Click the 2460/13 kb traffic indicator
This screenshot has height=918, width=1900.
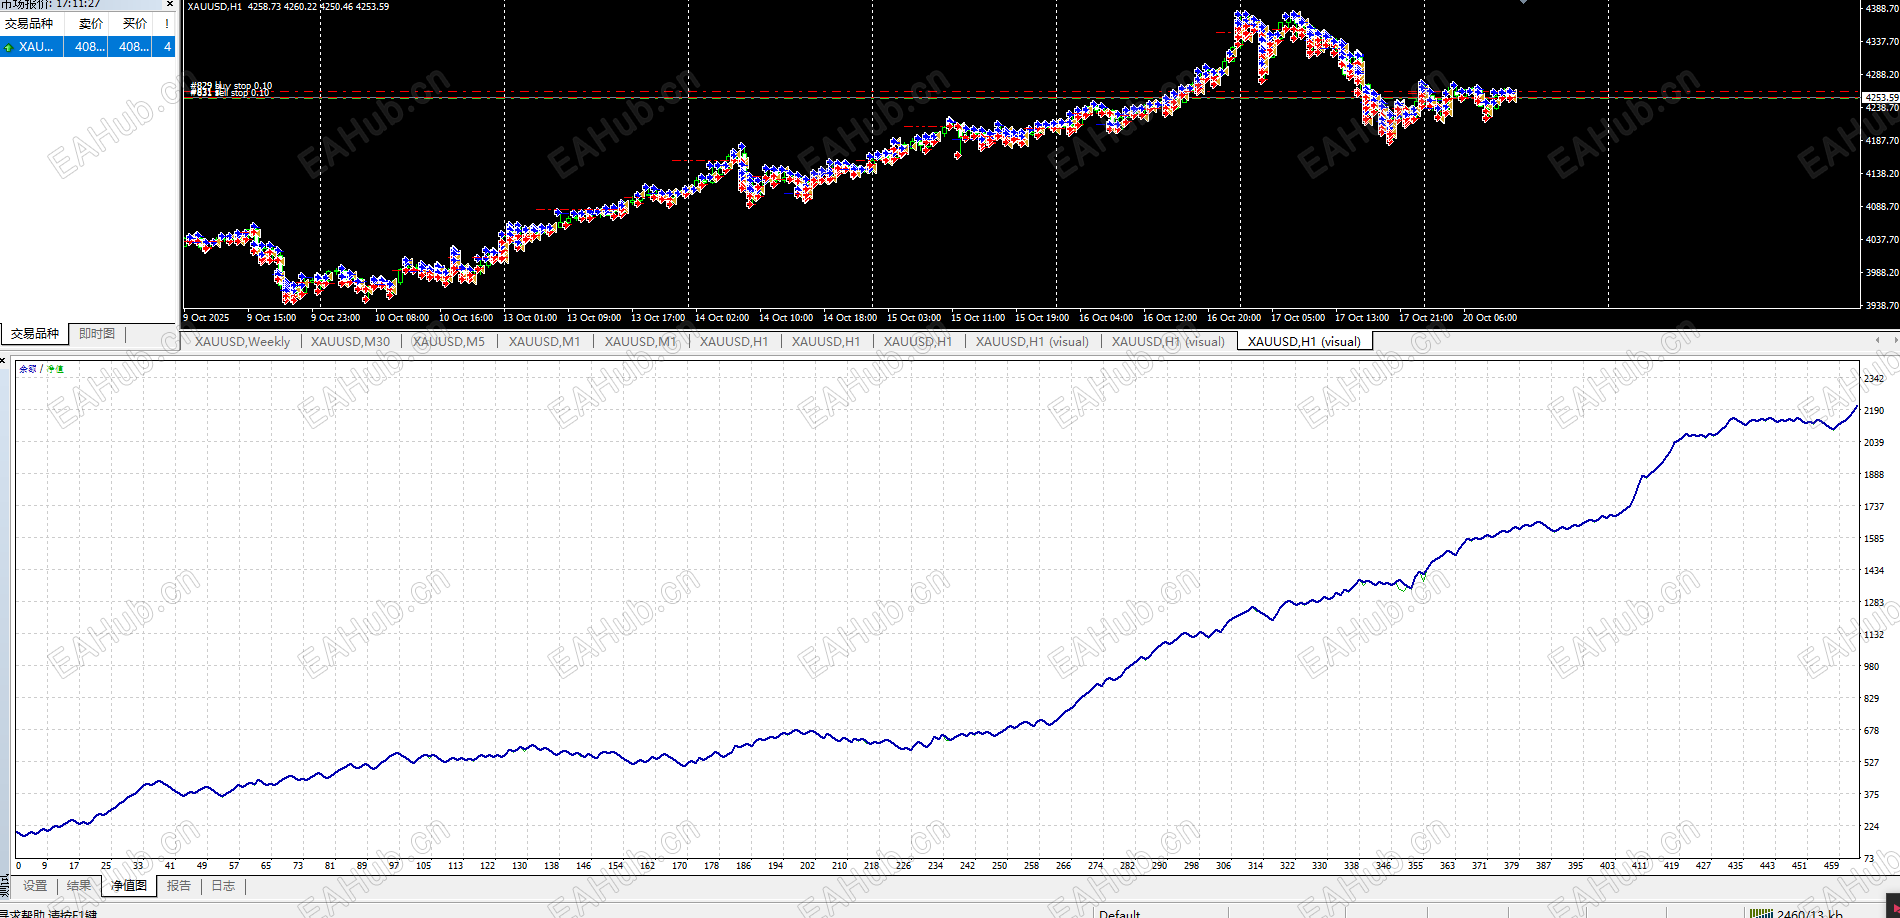pos(1810,913)
